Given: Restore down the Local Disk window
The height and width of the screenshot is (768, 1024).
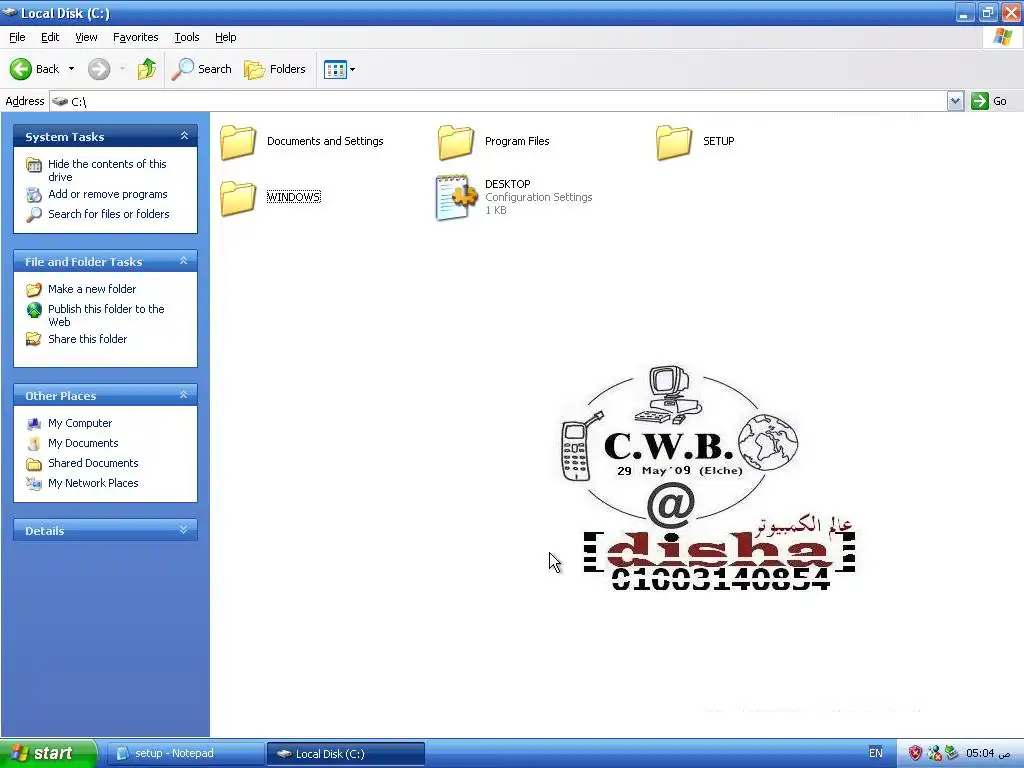Looking at the screenshot, I should pos(987,12).
